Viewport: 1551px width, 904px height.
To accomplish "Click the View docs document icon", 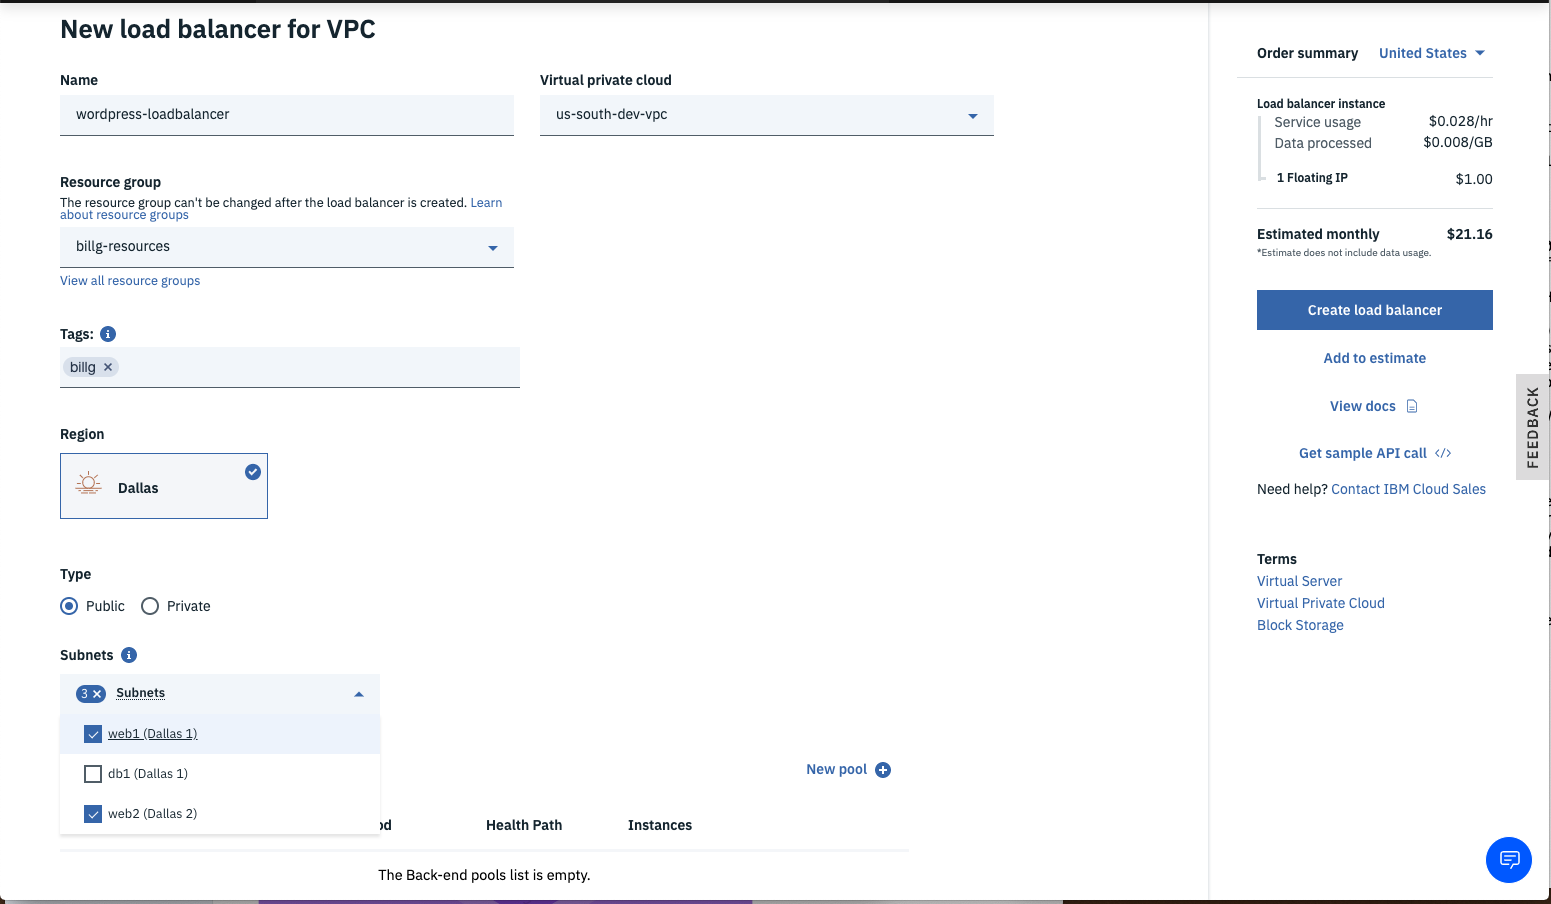I will pyautogui.click(x=1412, y=406).
